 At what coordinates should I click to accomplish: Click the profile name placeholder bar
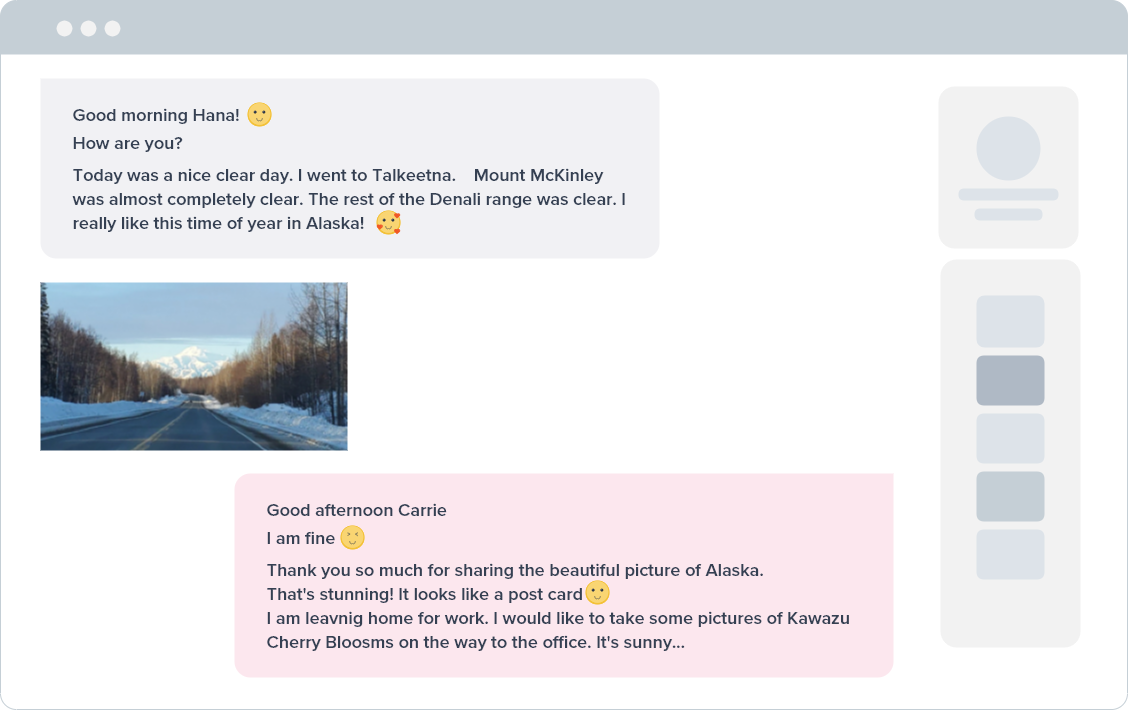(1008, 194)
